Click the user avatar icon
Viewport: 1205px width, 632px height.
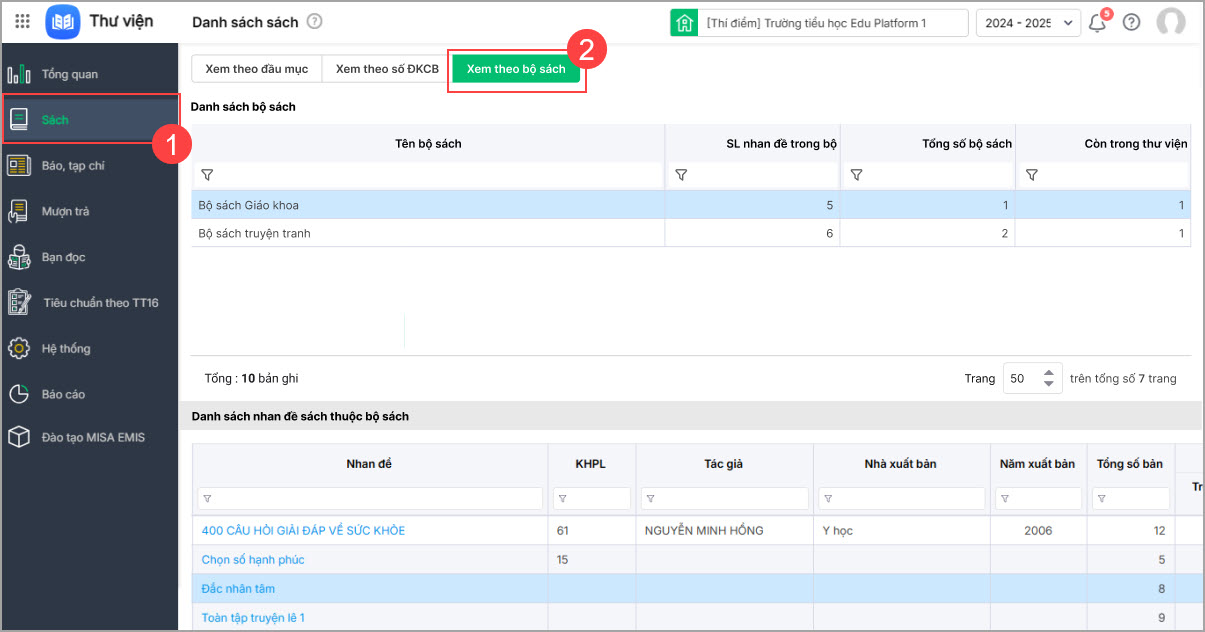[1170, 22]
